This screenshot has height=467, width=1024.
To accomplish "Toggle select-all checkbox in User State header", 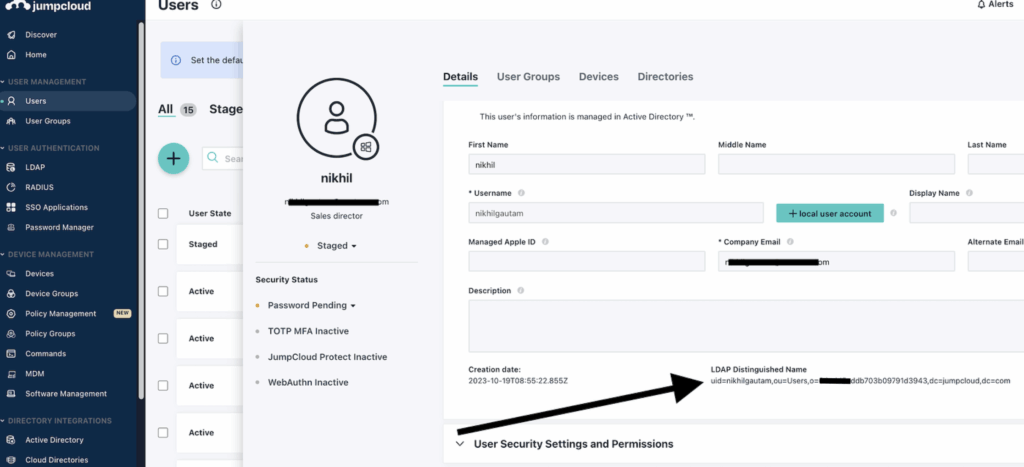I will click(163, 214).
